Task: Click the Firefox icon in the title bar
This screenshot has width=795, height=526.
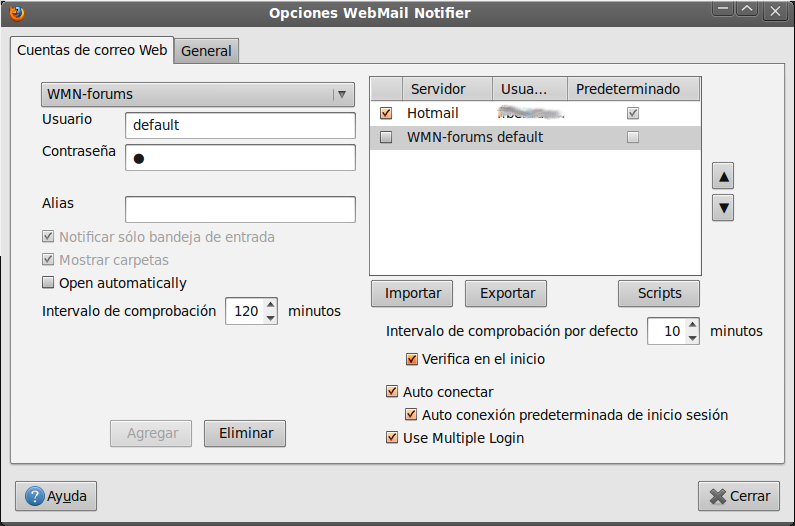Action: pyautogui.click(x=17, y=13)
